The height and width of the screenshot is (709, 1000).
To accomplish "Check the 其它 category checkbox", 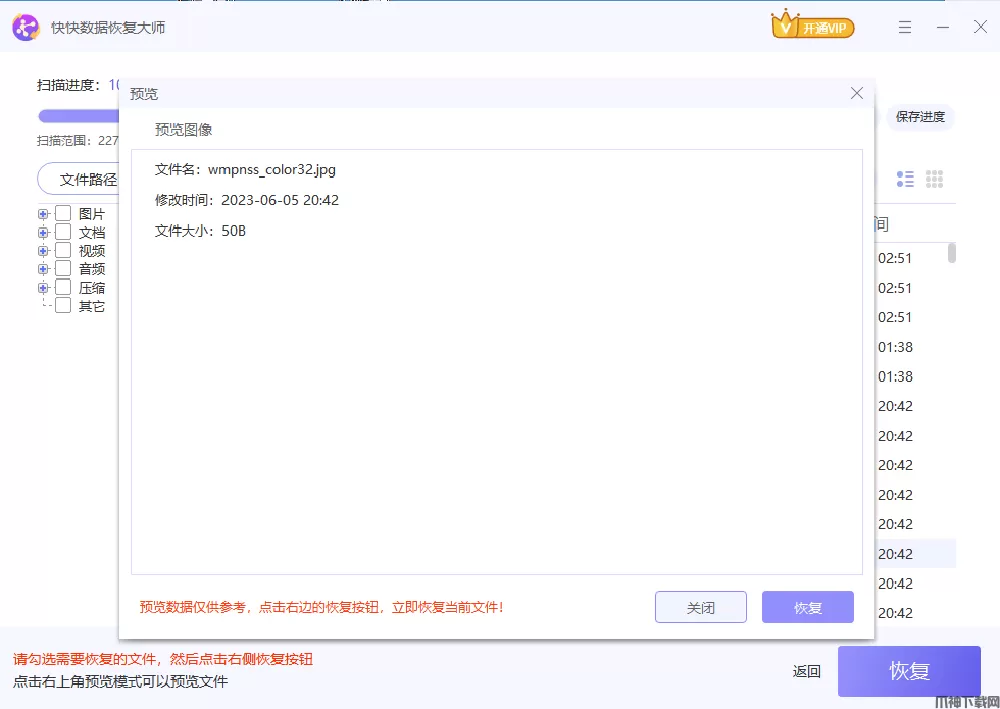I will (62, 305).
